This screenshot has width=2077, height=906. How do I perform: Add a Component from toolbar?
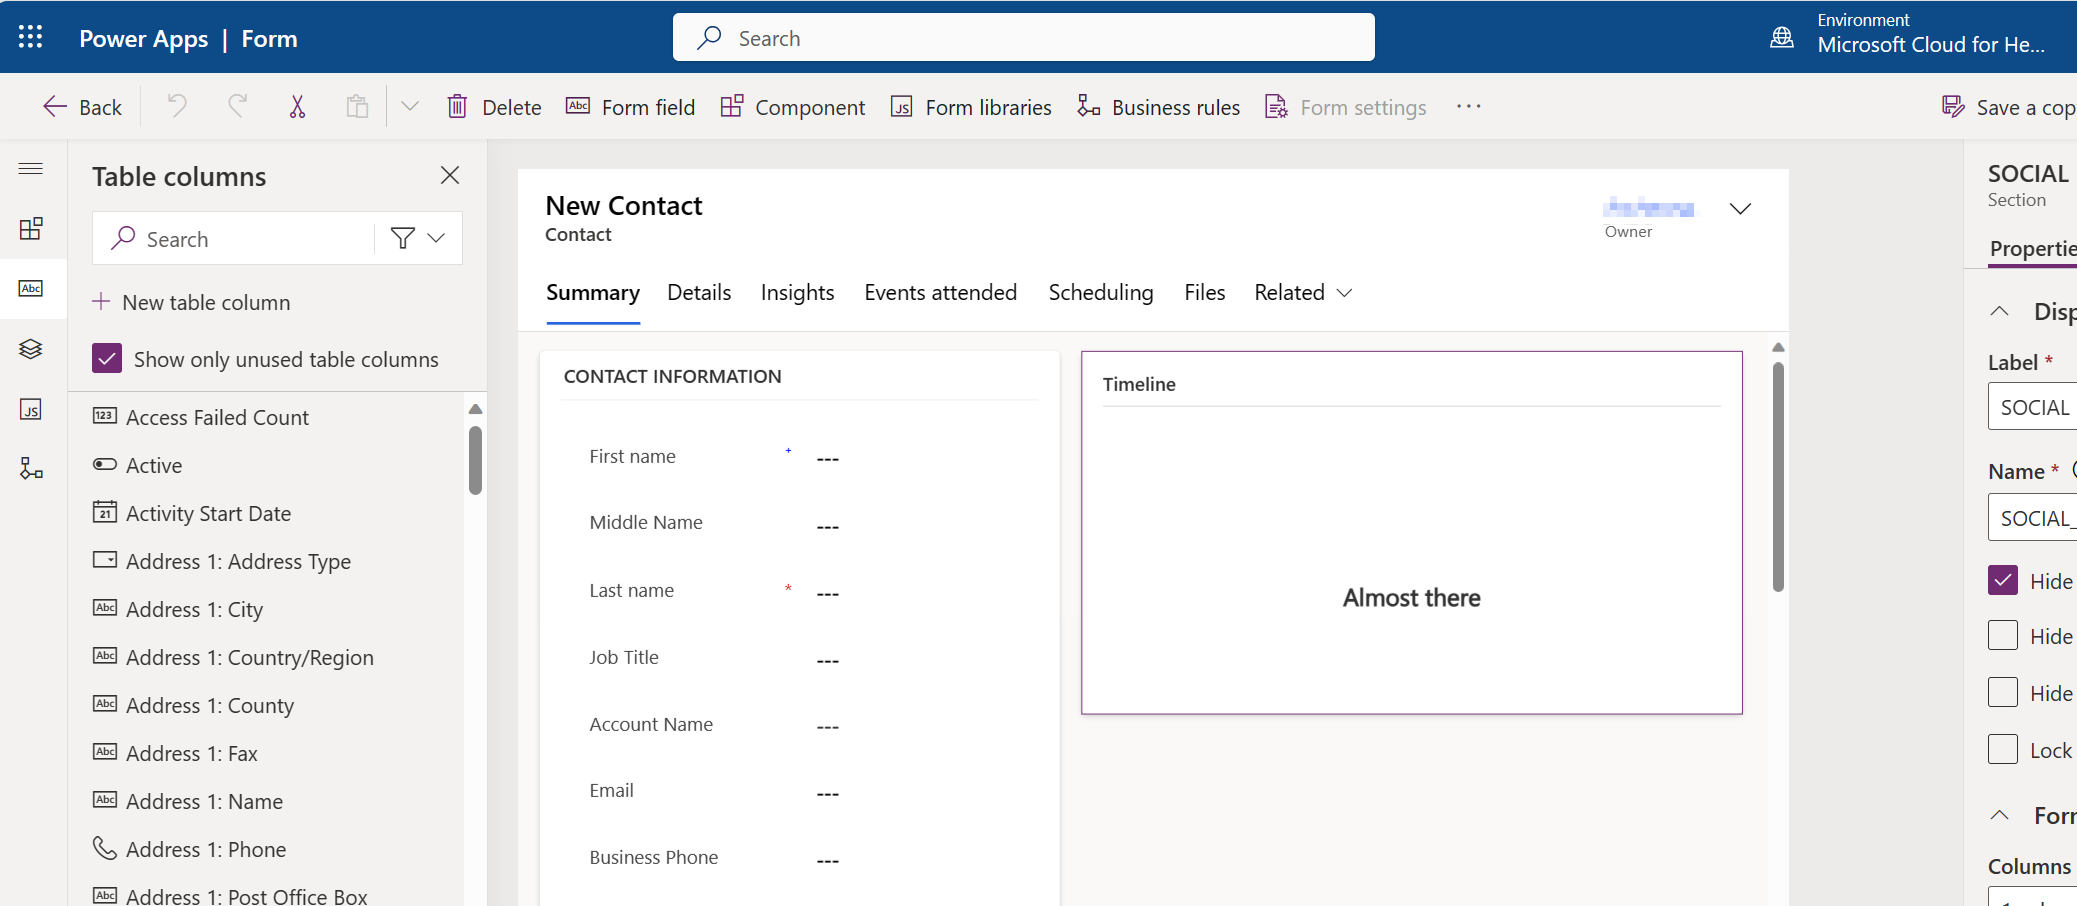pyautogui.click(x=793, y=107)
